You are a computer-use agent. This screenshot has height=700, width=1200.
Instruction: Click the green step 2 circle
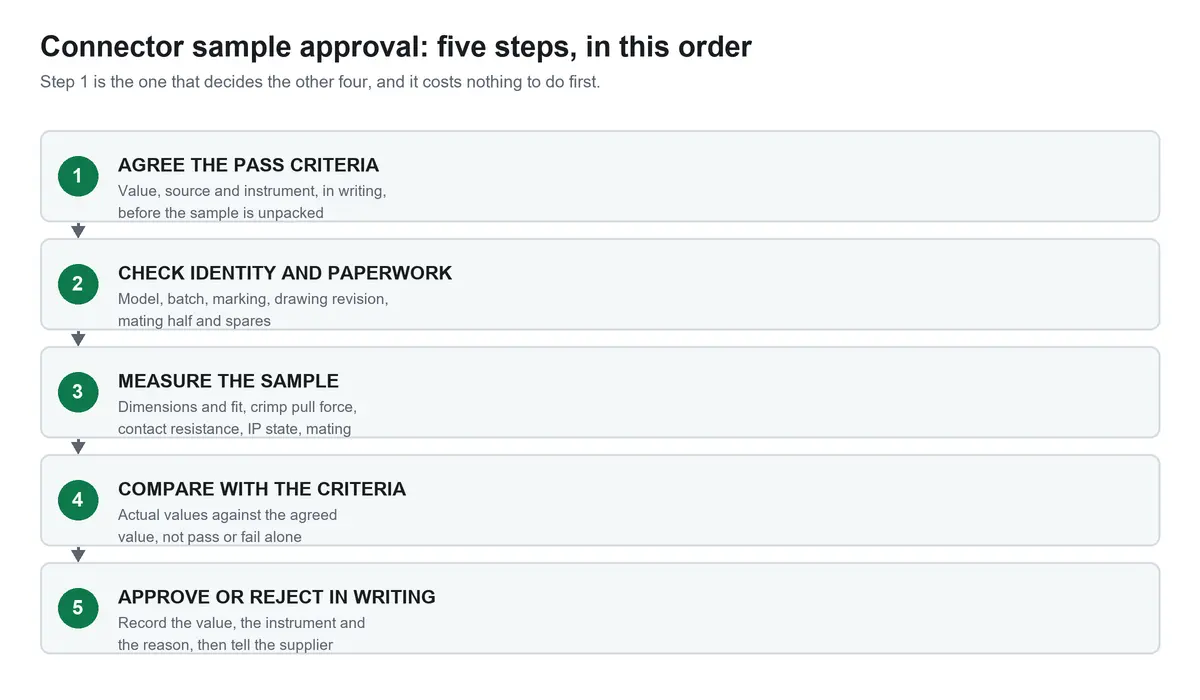78,284
